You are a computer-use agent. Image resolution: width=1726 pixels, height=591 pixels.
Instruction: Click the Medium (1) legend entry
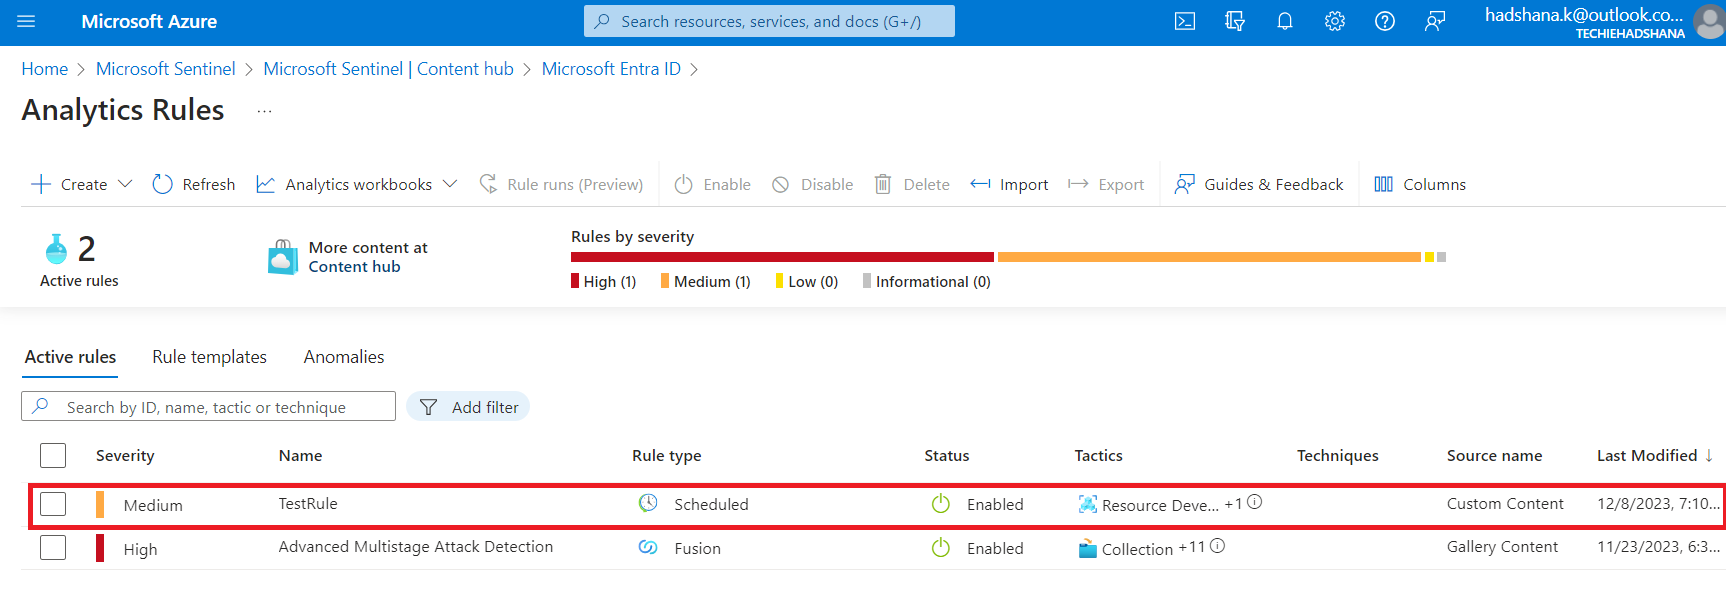[706, 282]
